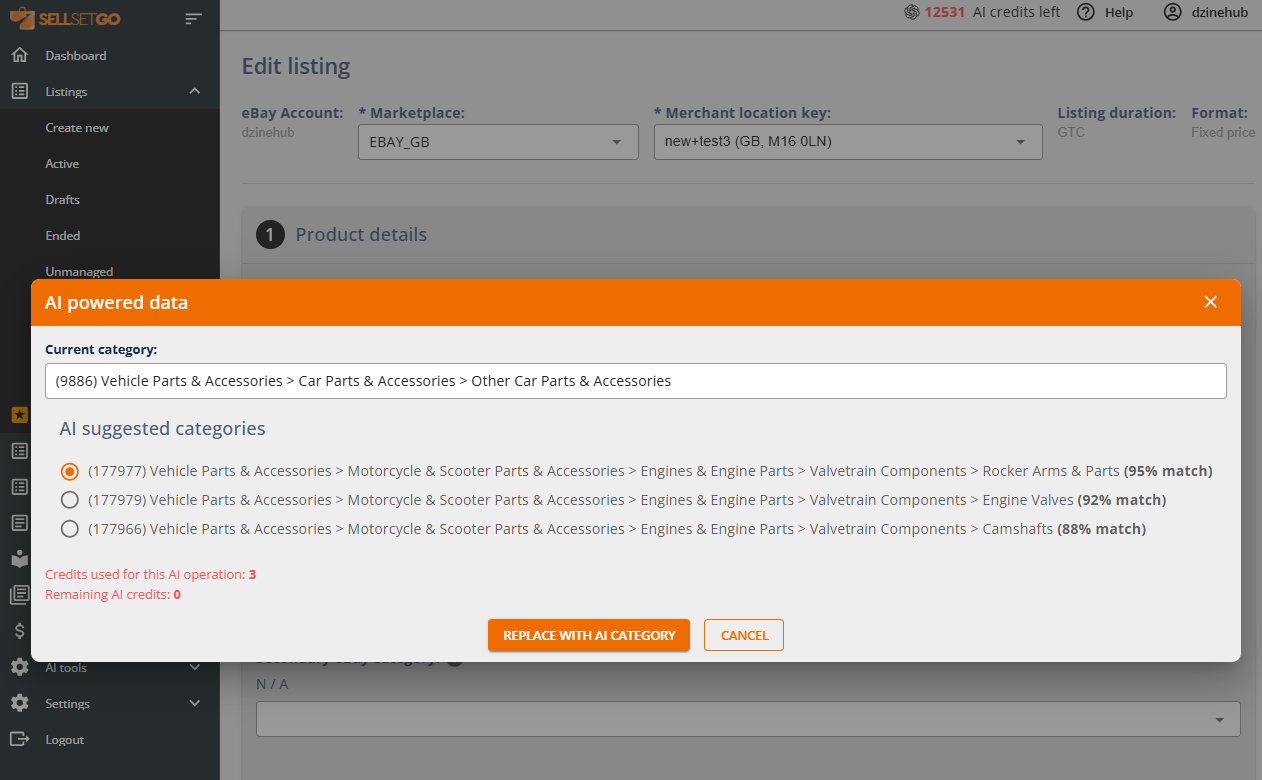
Task: Open the Marketplace EBAY_GB dropdown
Action: (497, 142)
